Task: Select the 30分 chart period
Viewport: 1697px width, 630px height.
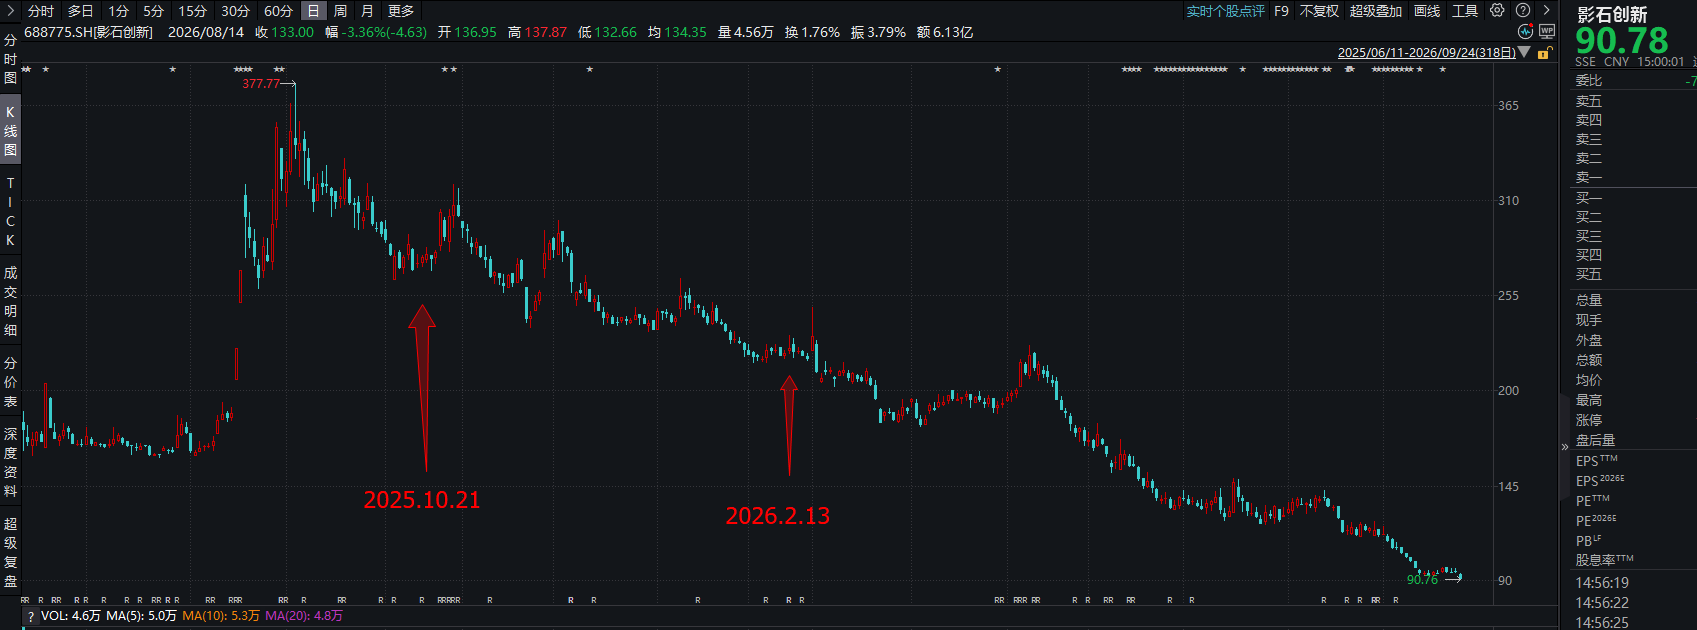Action: click(235, 11)
